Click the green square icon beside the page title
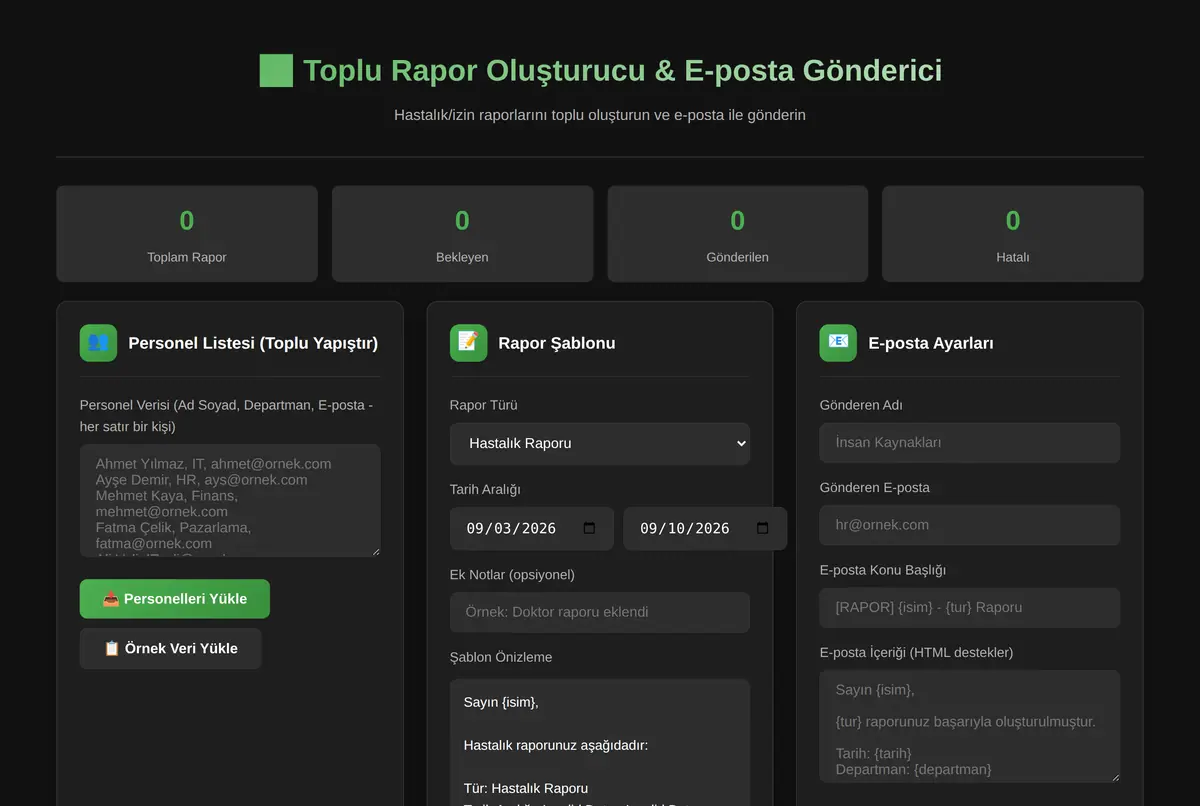 pos(276,71)
